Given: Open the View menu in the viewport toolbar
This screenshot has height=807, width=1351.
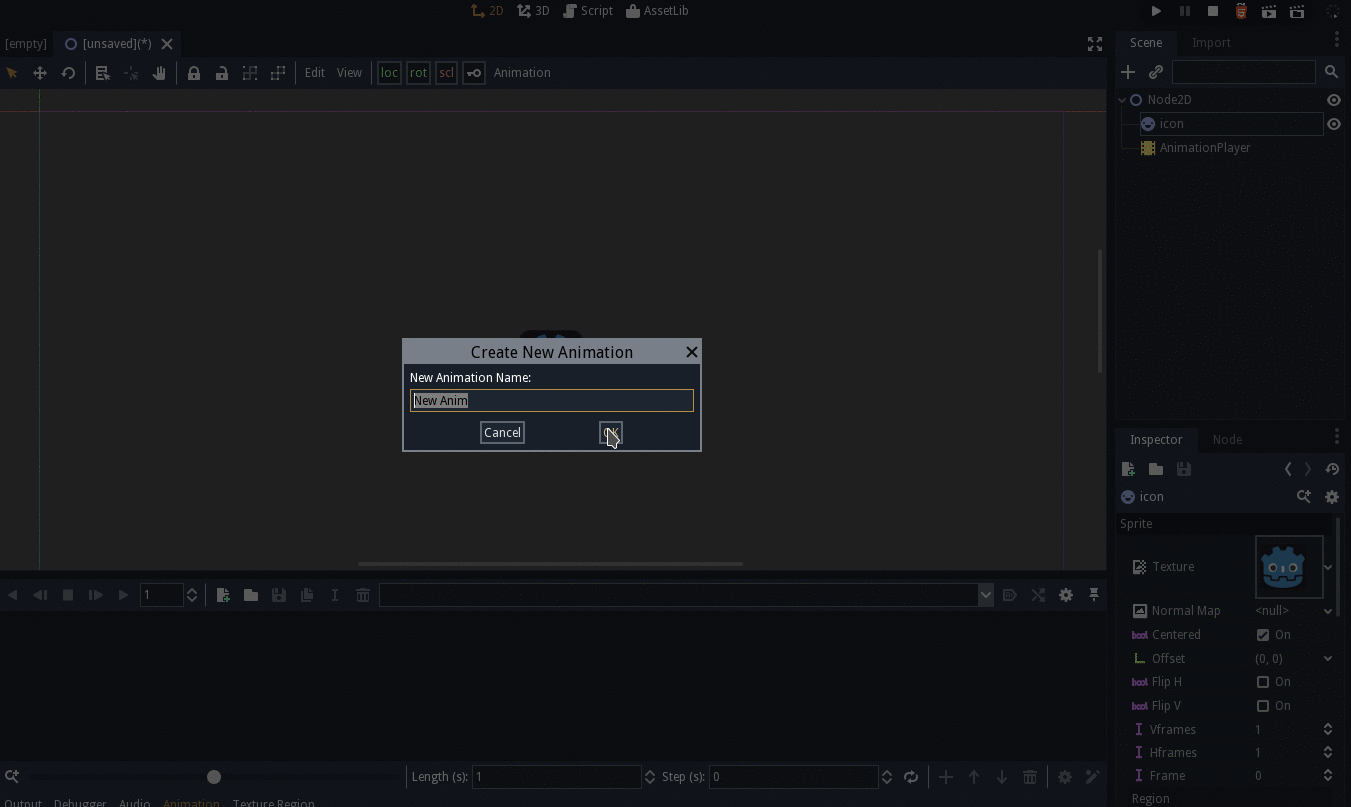Looking at the screenshot, I should [349, 72].
